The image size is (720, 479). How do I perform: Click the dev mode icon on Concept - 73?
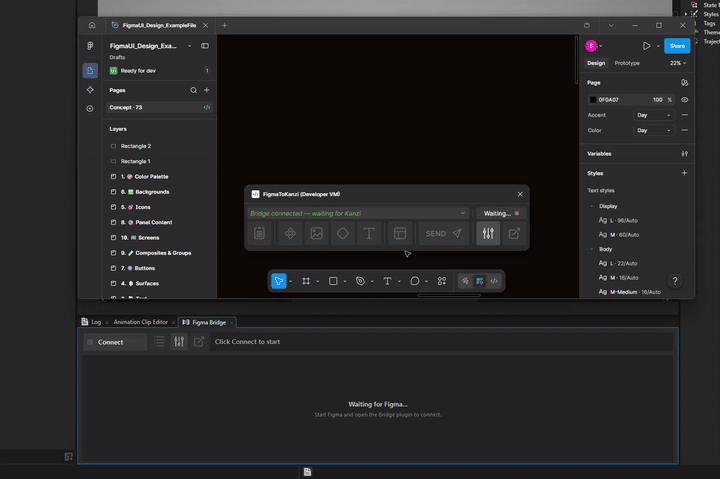(207, 107)
